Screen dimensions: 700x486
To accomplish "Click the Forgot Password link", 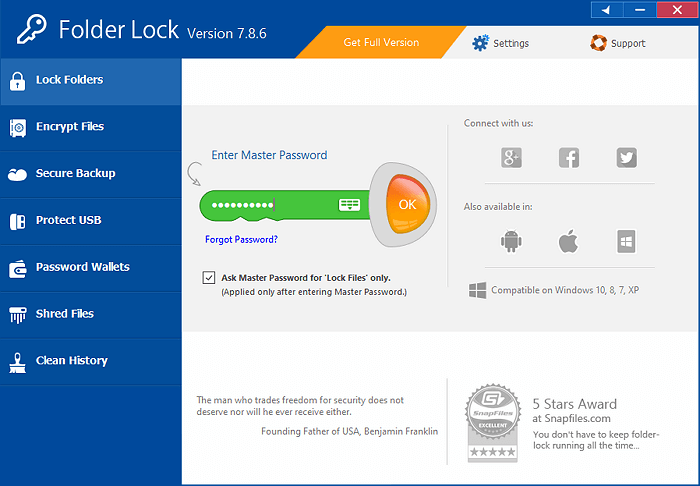I will (241, 240).
